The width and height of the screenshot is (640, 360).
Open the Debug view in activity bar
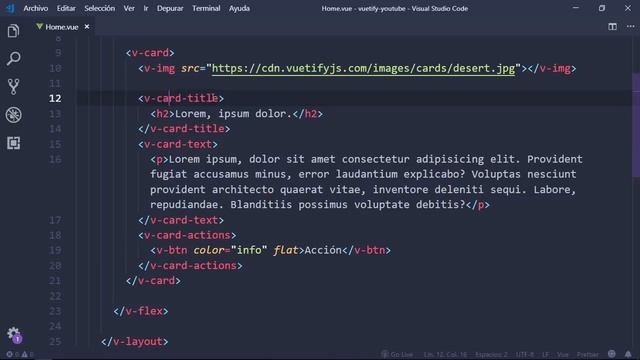point(13,115)
